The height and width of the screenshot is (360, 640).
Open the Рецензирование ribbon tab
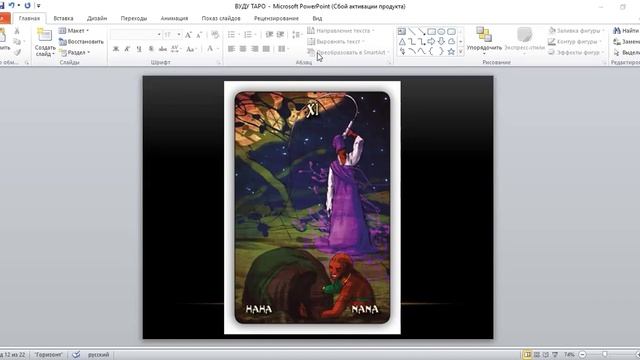point(276,18)
